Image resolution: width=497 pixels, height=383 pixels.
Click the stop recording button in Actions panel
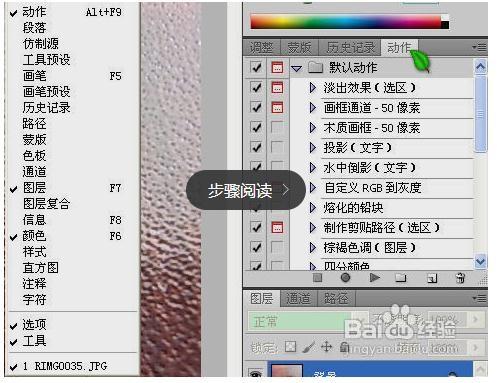coord(317,278)
